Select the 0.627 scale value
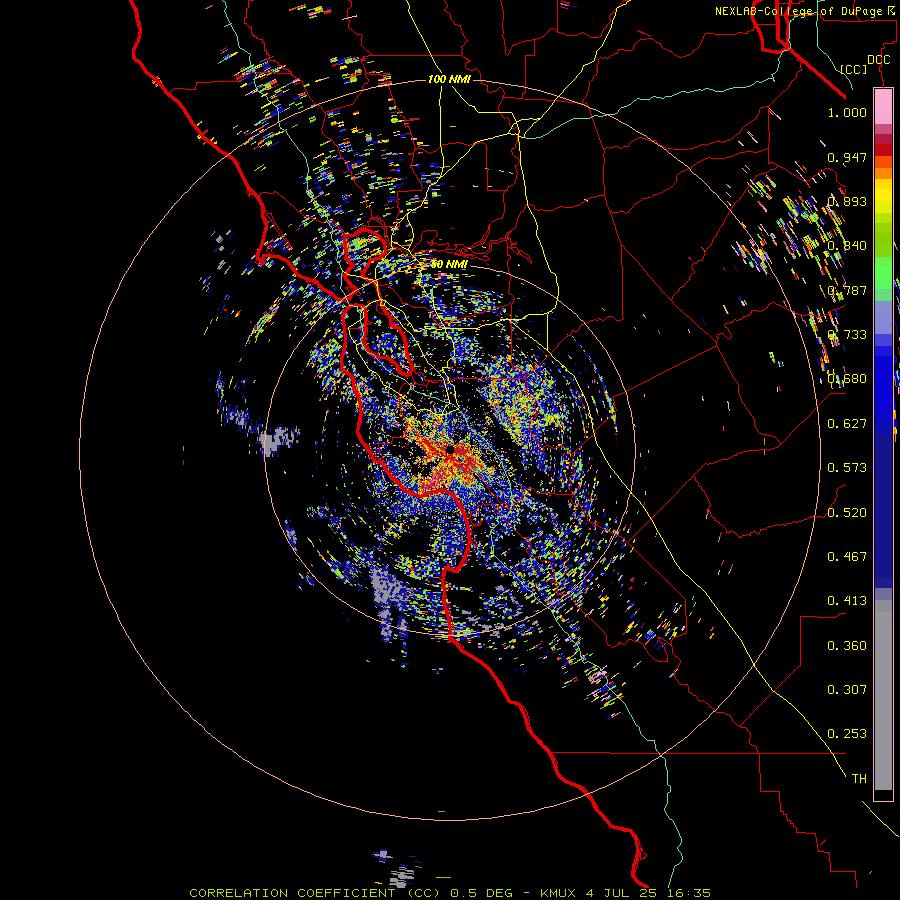This screenshot has height=900, width=900. point(847,424)
